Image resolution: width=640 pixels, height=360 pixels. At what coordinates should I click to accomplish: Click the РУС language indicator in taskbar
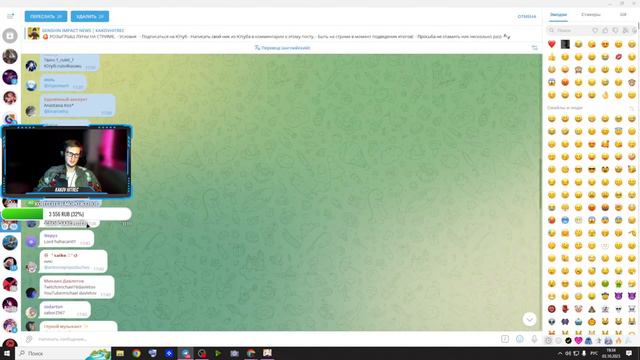click(x=594, y=353)
